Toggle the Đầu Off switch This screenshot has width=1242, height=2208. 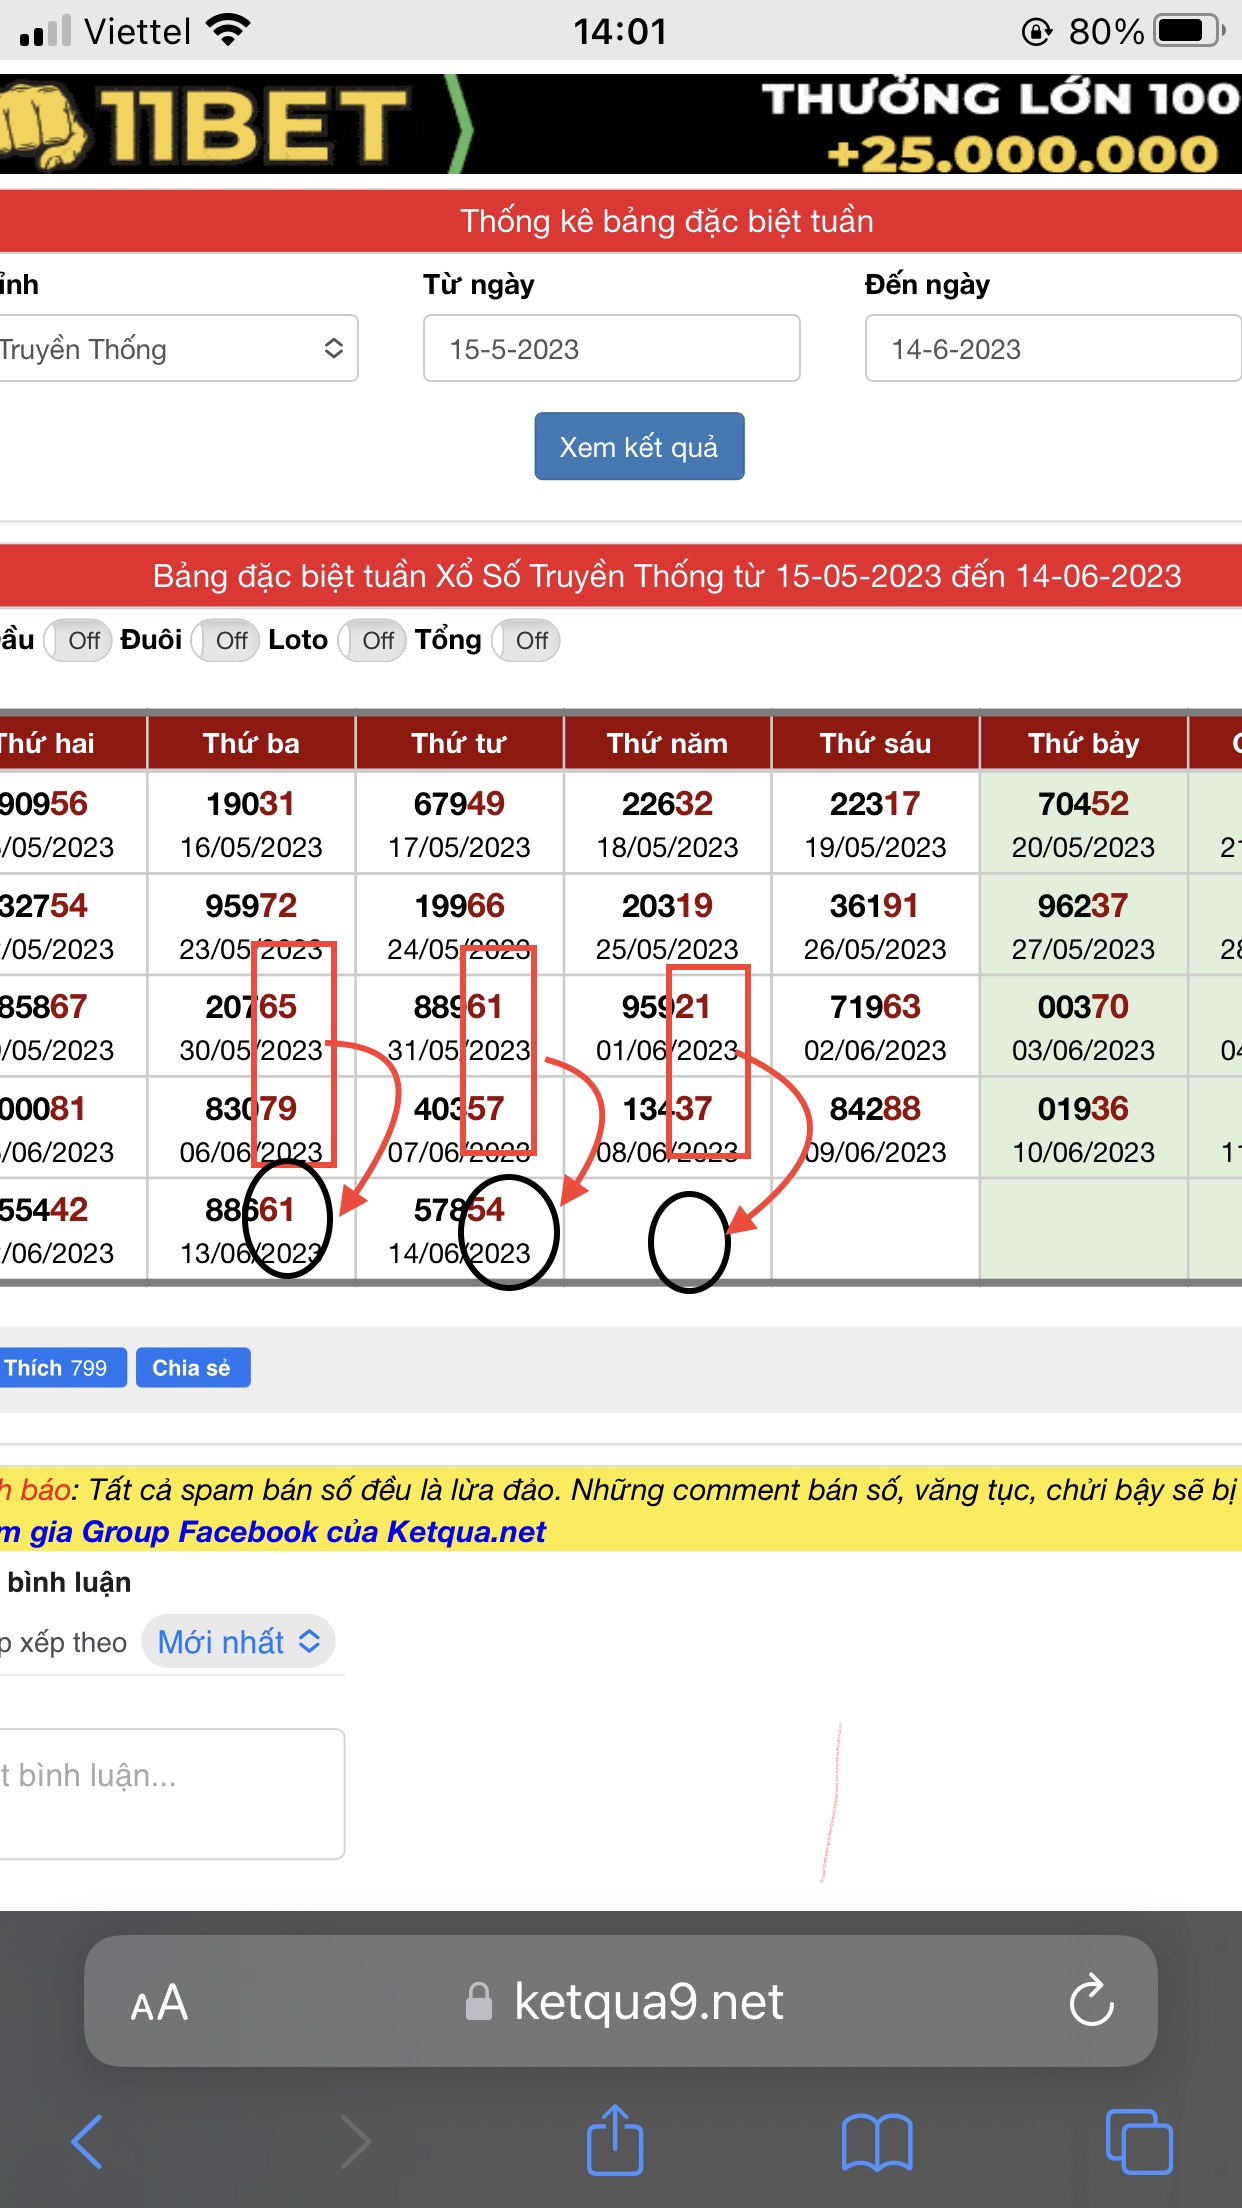[x=77, y=640]
